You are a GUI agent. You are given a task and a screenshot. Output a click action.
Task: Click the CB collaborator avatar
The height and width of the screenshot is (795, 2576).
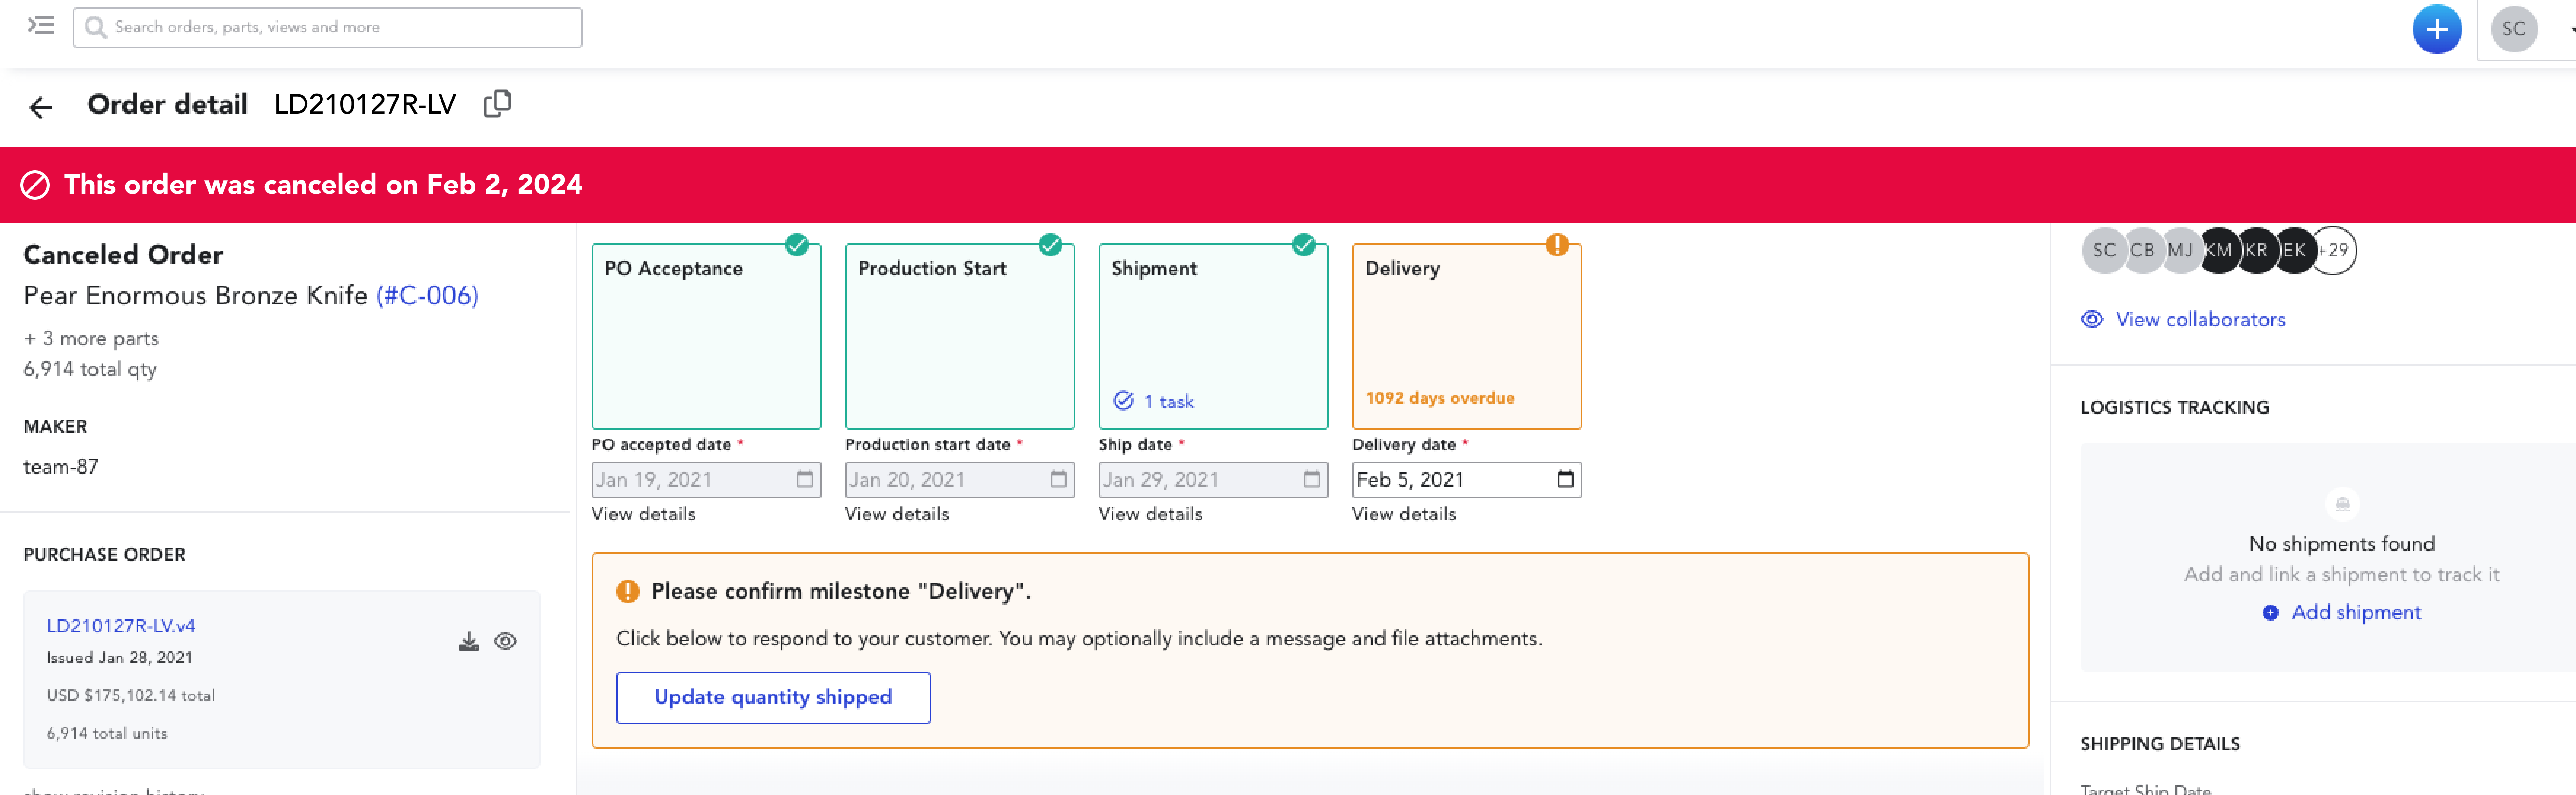(2142, 250)
